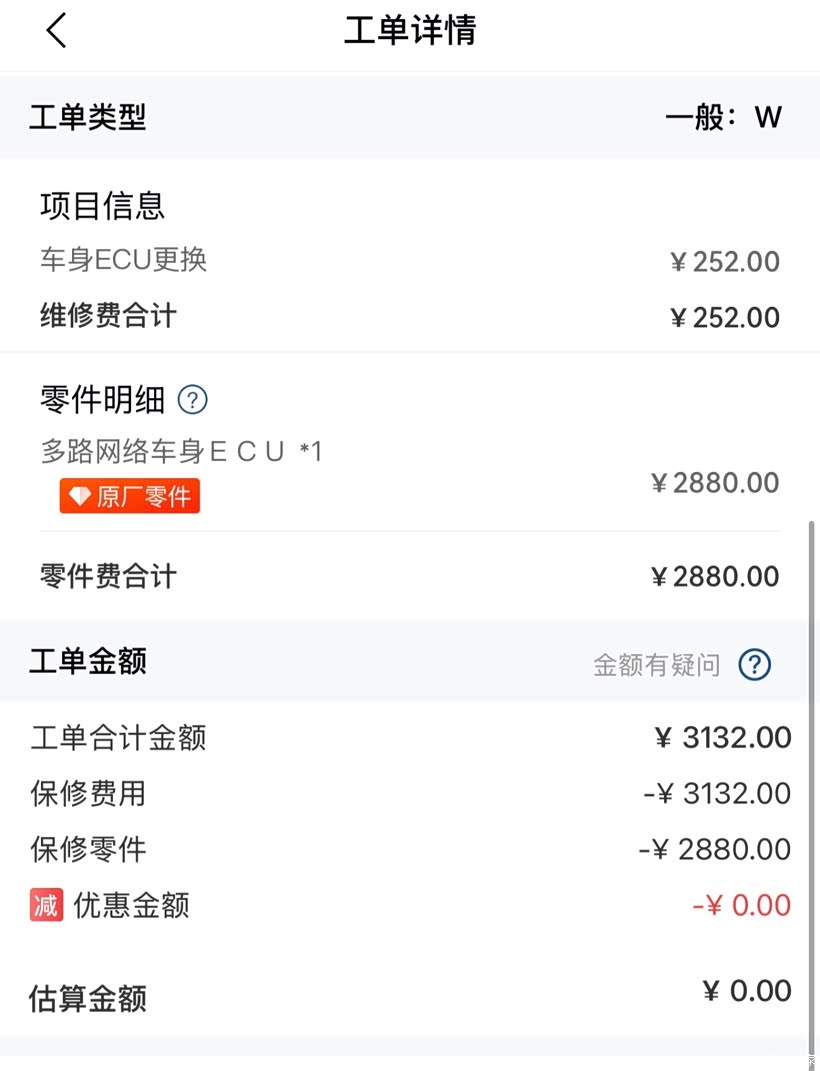Select the 工单类型 row label
Viewport: 820px width, 1071px height.
tap(88, 117)
